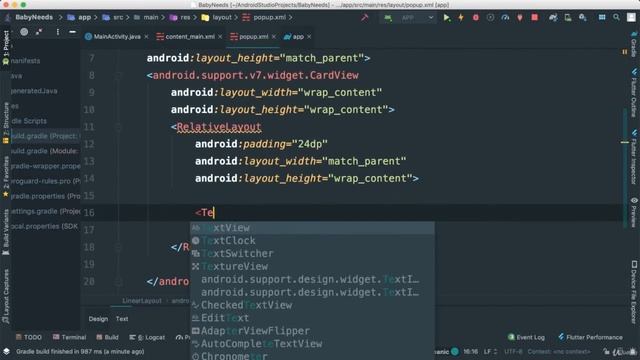Open the AVD Manager device icon
640x360 pixels.
[568, 18]
